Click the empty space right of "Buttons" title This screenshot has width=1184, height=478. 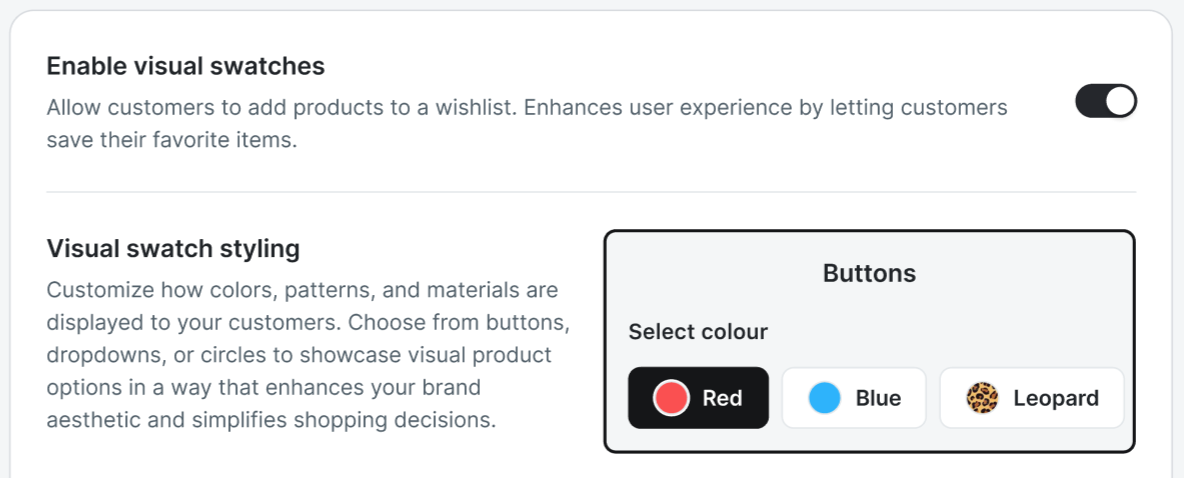[1030, 273]
